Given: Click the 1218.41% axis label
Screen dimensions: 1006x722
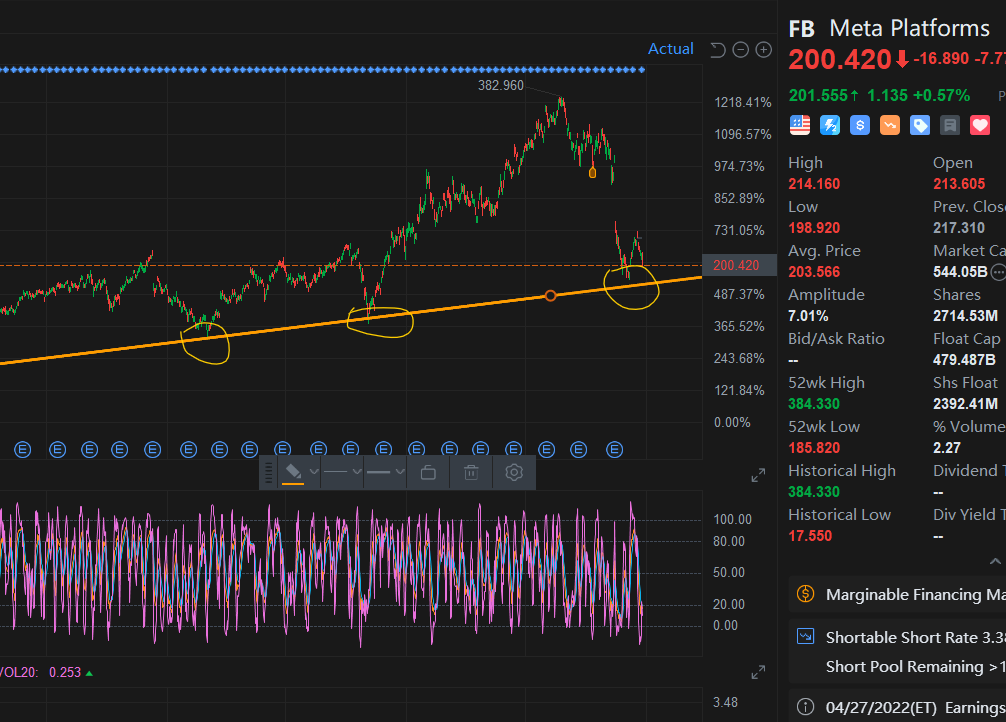Looking at the screenshot, I should [743, 103].
